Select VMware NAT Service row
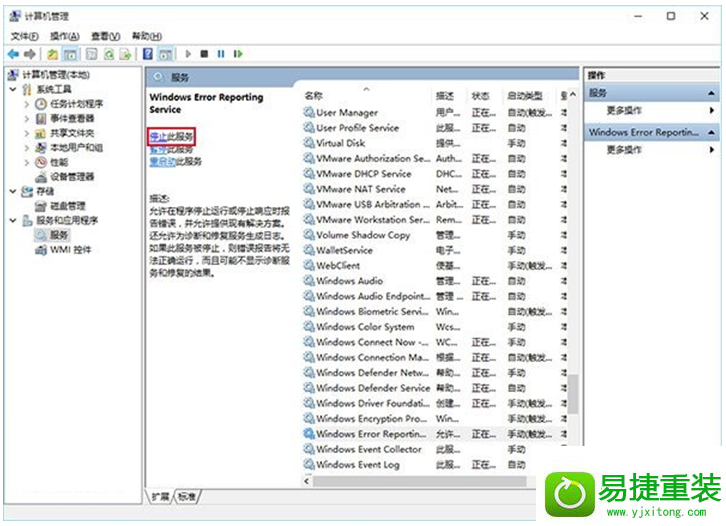Screen dimensions: 726x526 [x=434, y=189]
